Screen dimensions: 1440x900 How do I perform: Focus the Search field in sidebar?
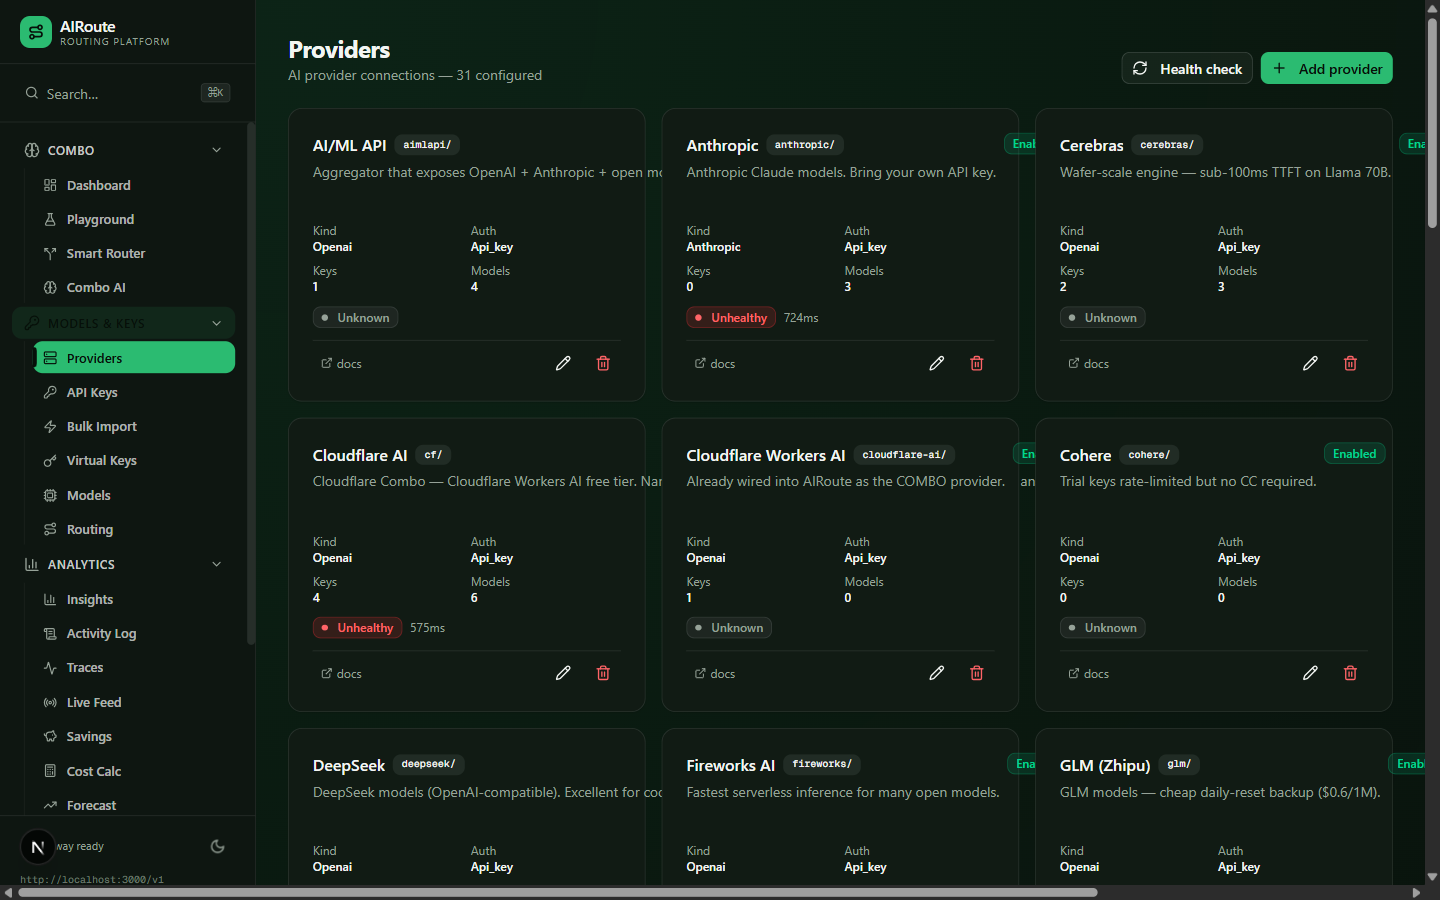click(x=127, y=93)
